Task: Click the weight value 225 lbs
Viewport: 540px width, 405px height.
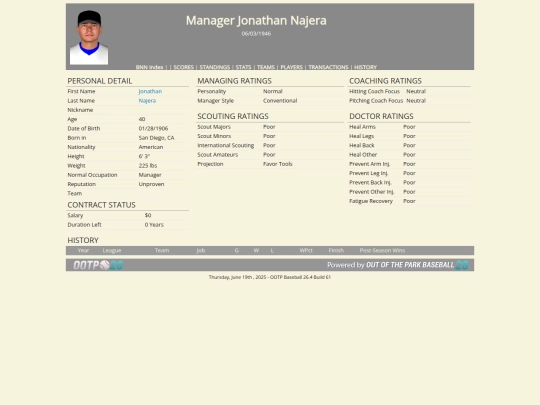Action: click(x=148, y=166)
